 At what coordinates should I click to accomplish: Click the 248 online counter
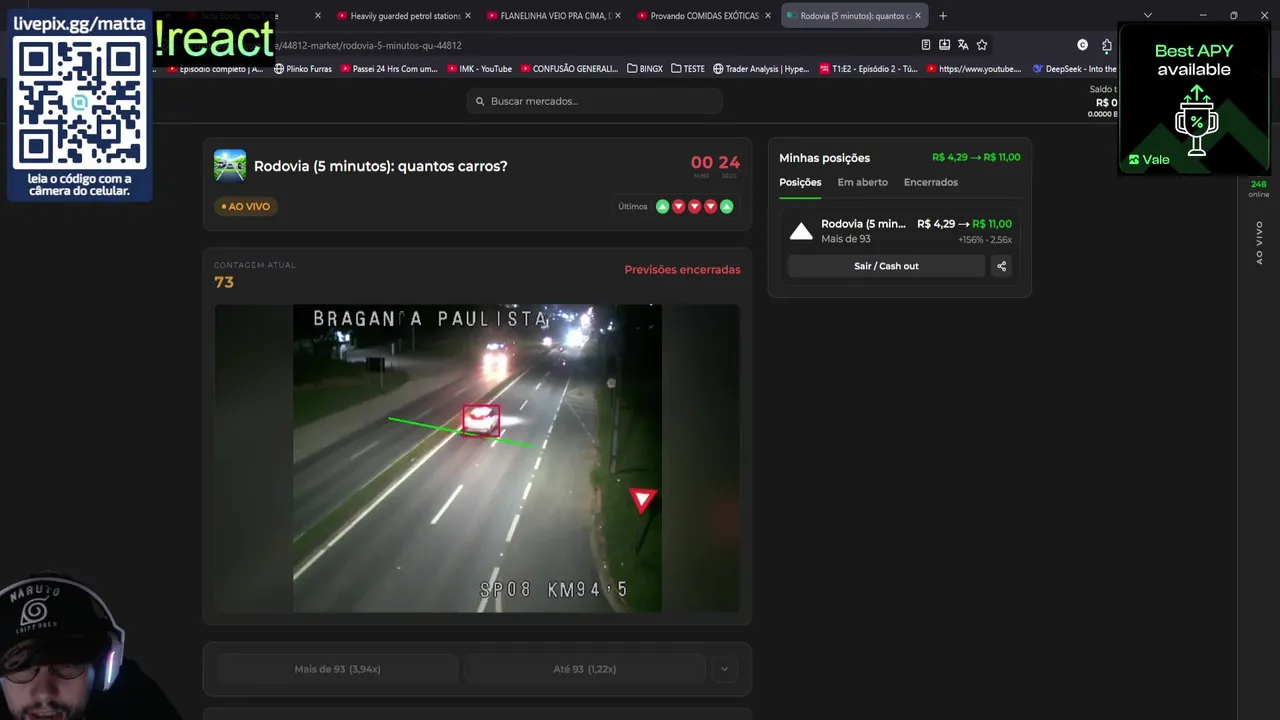[1258, 189]
